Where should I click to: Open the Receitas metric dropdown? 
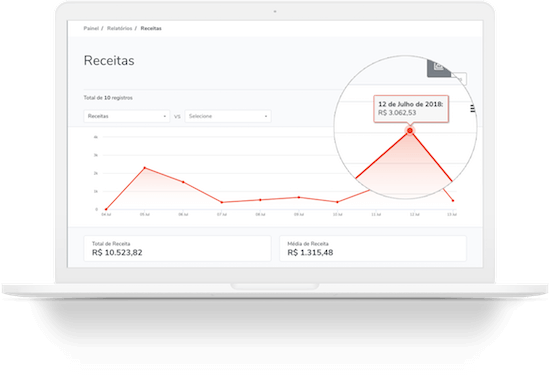(127, 116)
